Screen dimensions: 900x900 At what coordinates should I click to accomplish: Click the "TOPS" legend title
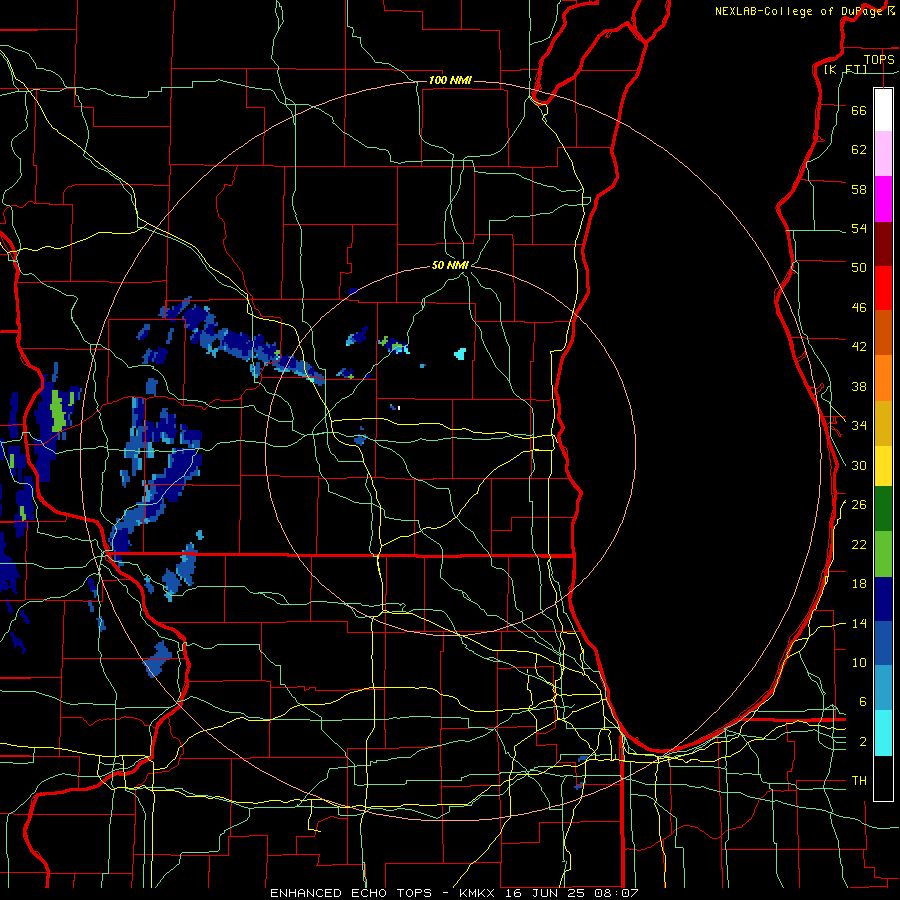[x=879, y=60]
